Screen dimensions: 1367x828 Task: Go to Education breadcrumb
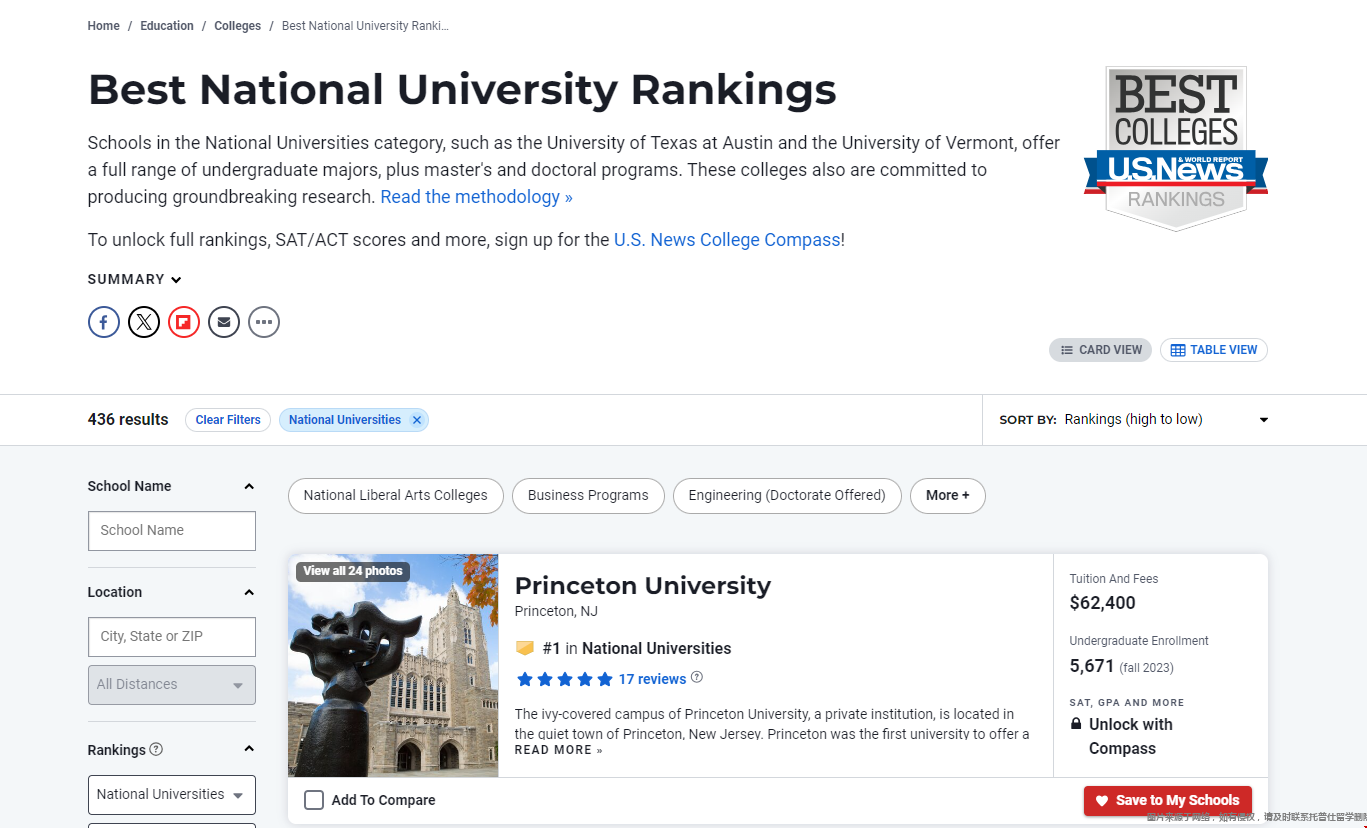[167, 26]
